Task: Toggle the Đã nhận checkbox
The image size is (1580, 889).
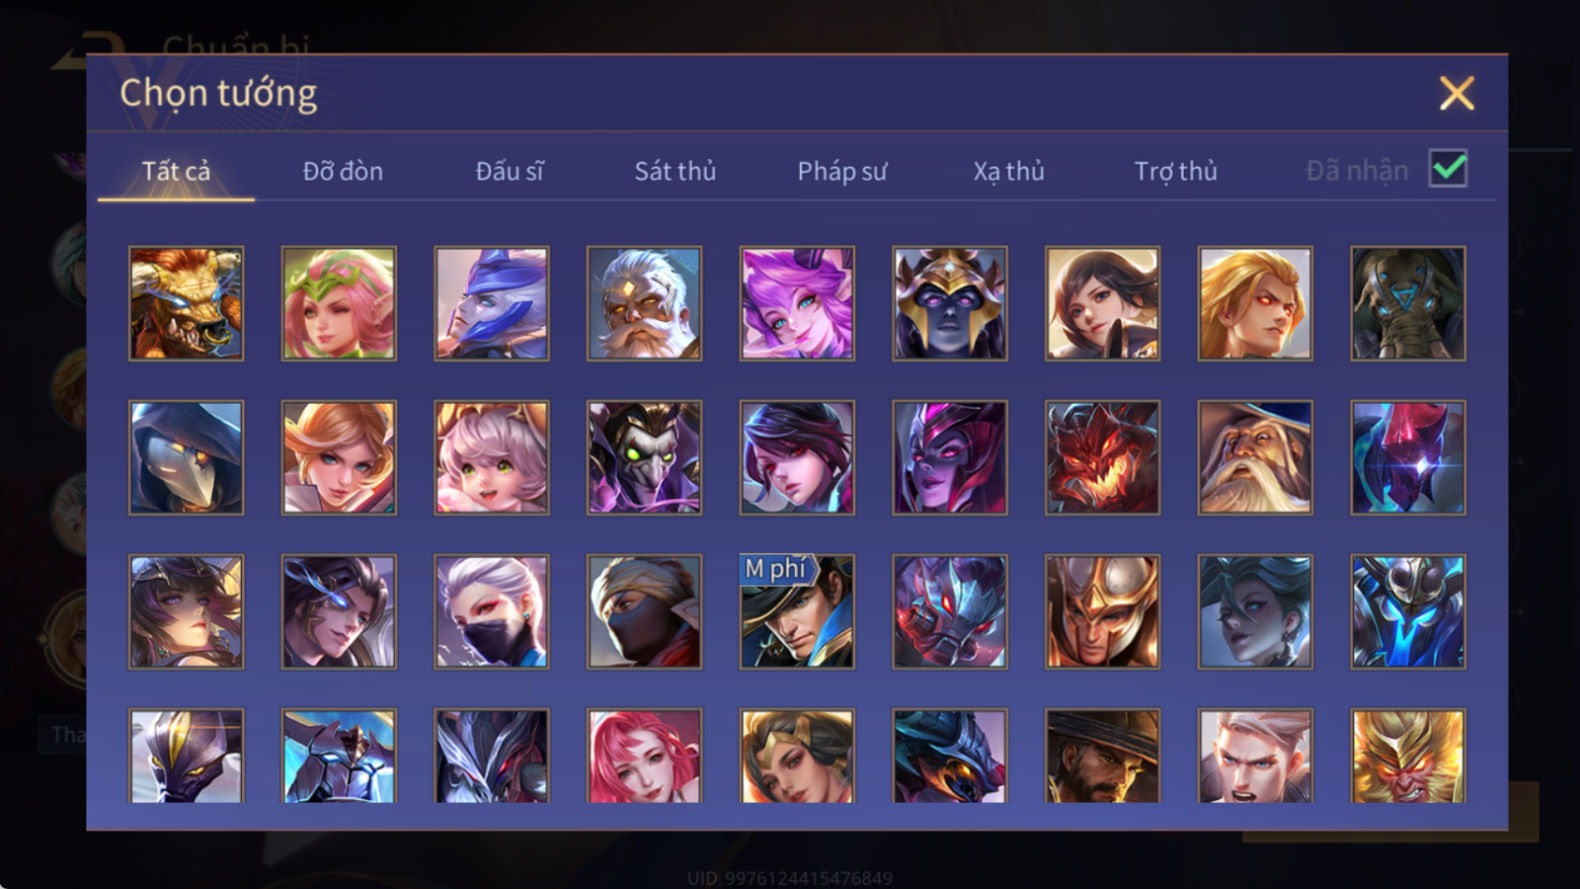Action: point(1448,169)
